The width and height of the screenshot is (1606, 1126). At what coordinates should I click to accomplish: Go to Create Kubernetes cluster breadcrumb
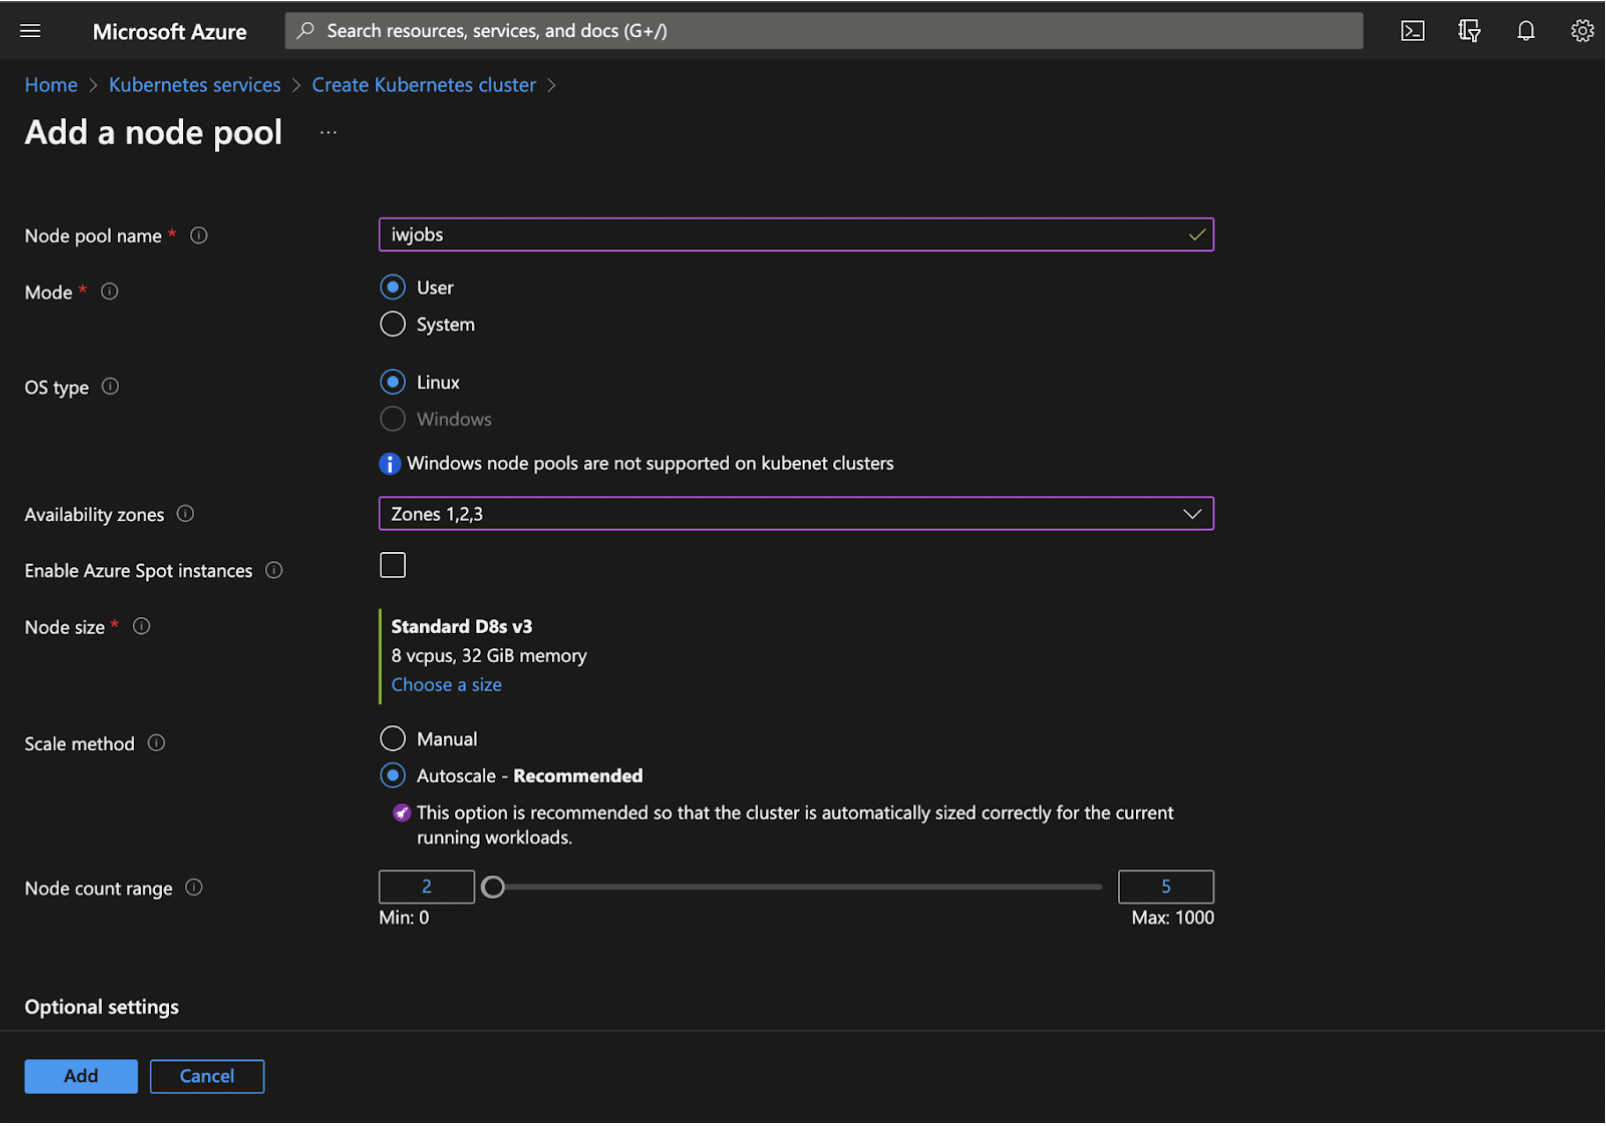[x=424, y=85]
